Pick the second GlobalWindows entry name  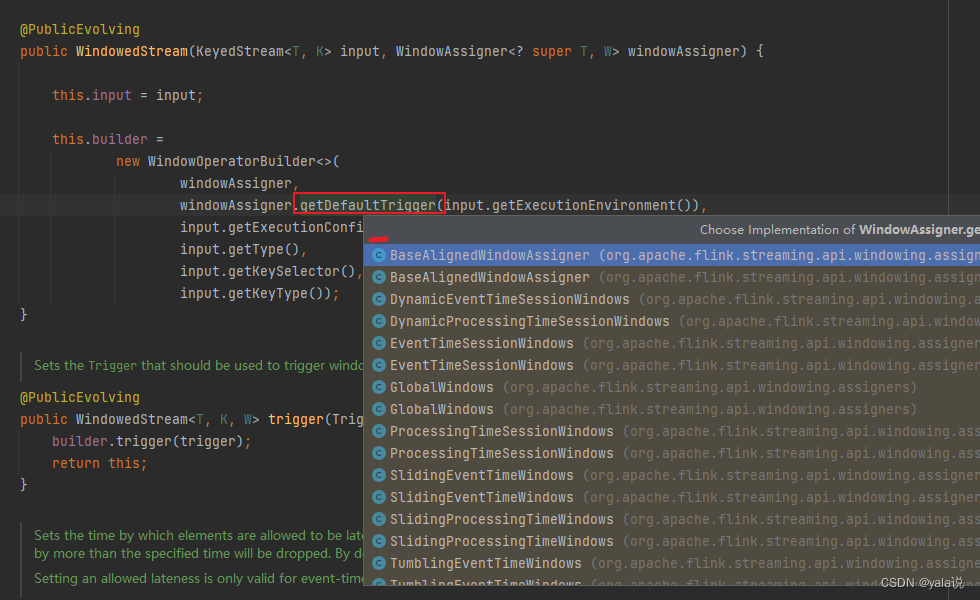pos(441,409)
